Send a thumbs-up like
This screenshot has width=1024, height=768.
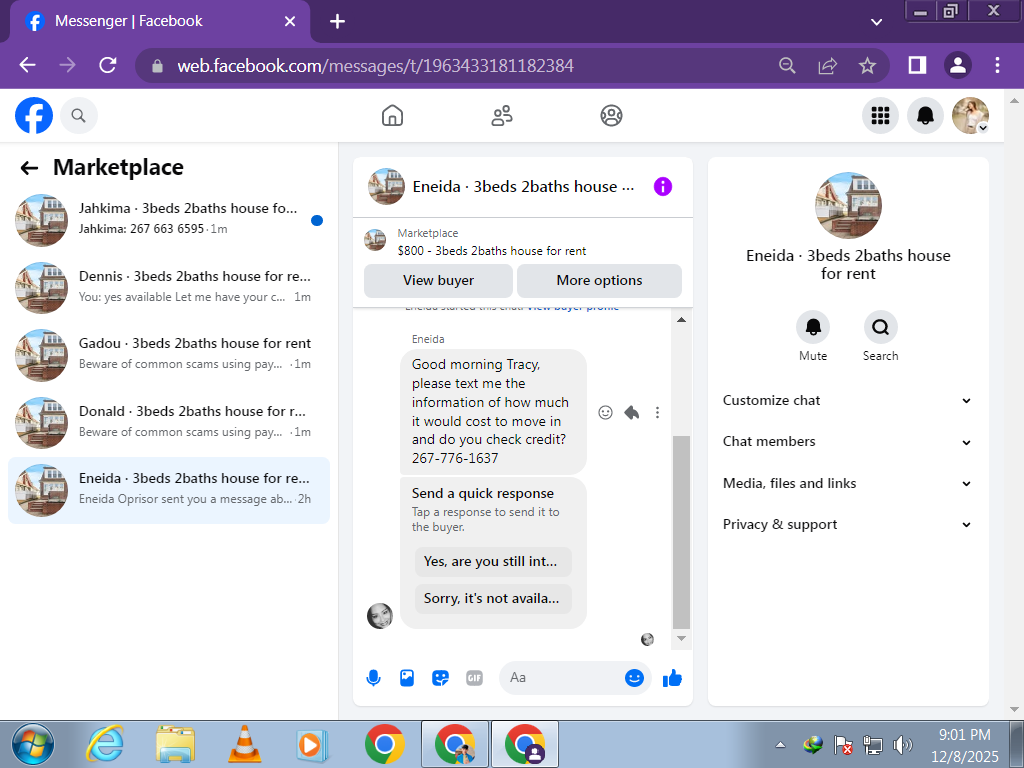tap(672, 678)
